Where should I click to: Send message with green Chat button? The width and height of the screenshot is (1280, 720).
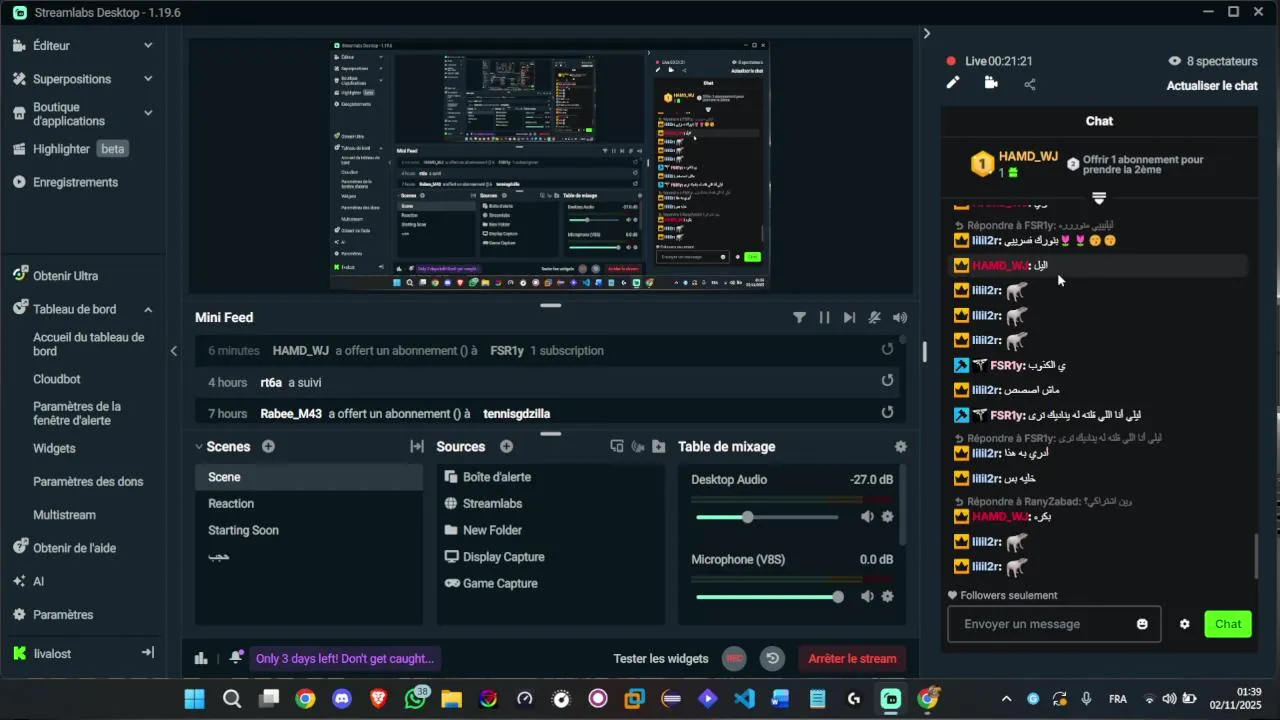(1228, 624)
